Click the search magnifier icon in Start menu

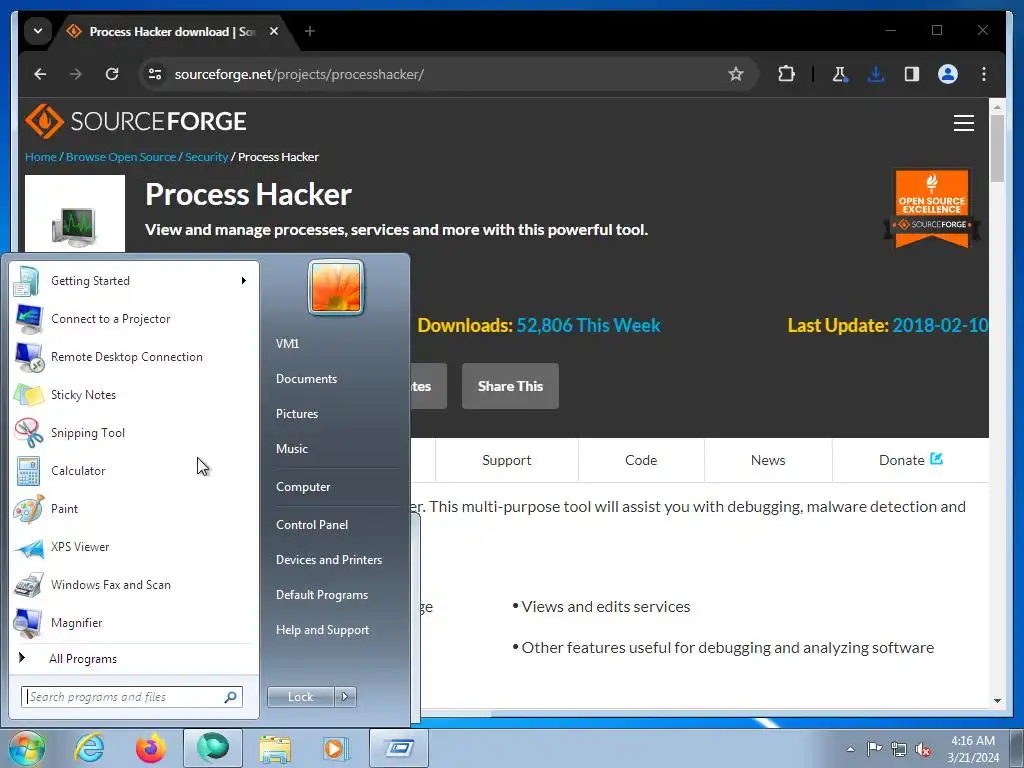click(x=230, y=697)
